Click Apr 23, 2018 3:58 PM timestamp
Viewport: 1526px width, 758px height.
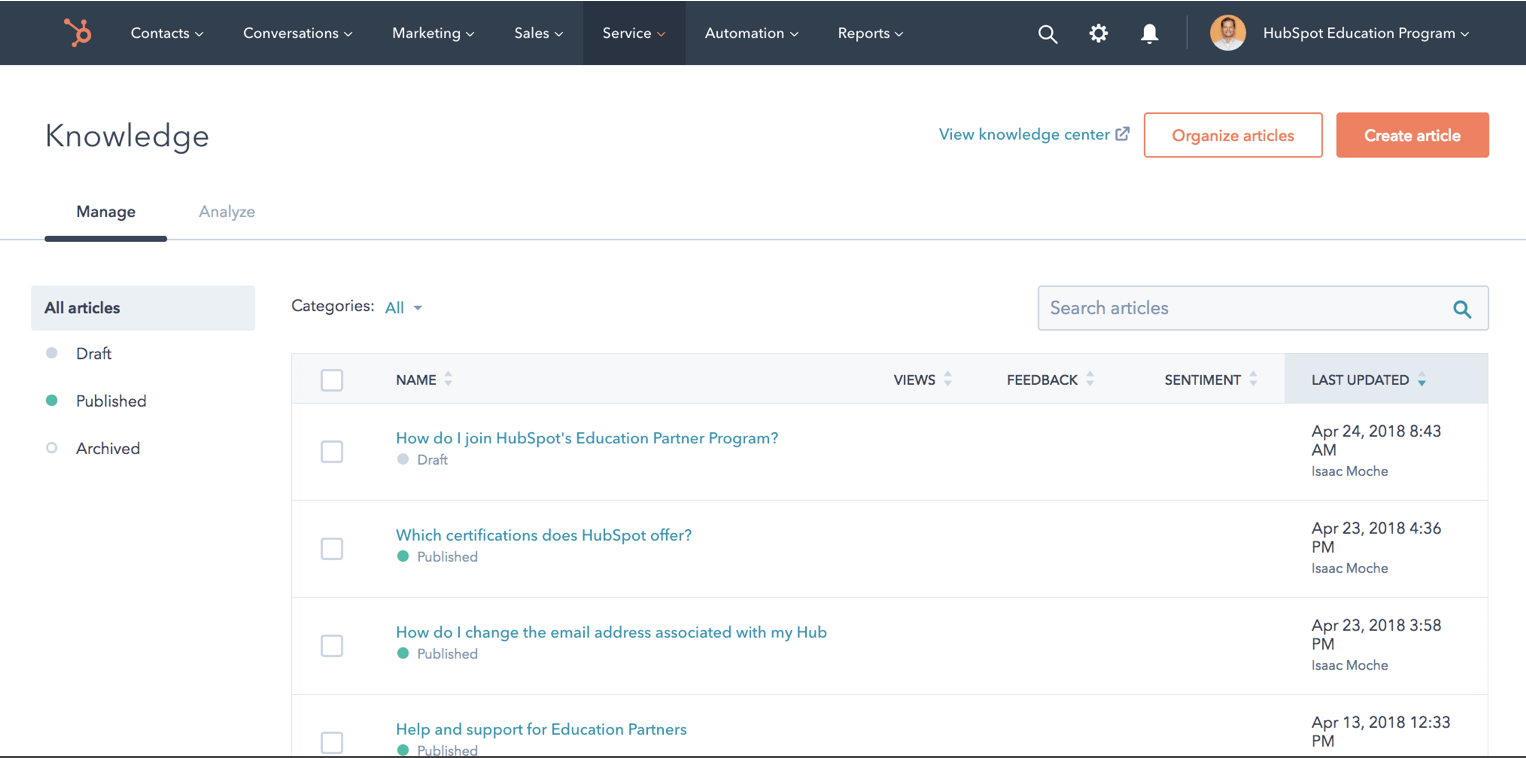coord(1376,635)
